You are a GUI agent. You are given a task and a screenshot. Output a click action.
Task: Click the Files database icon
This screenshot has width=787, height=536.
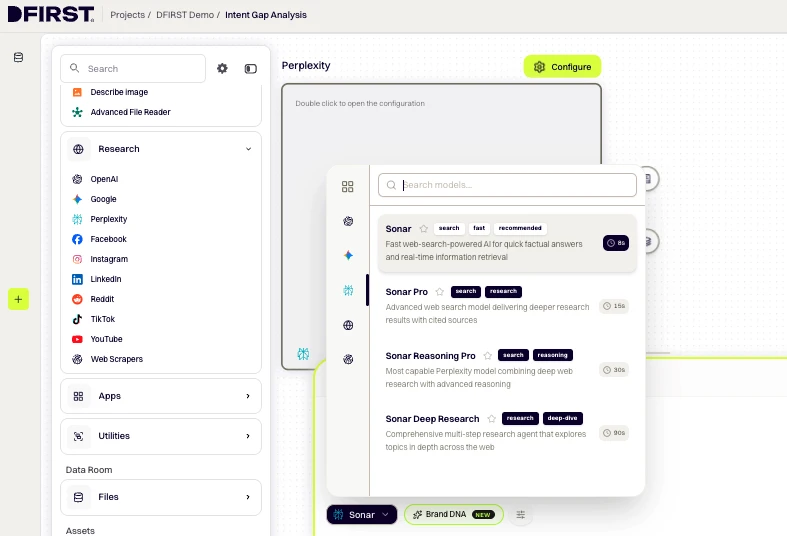[x=78, y=497]
